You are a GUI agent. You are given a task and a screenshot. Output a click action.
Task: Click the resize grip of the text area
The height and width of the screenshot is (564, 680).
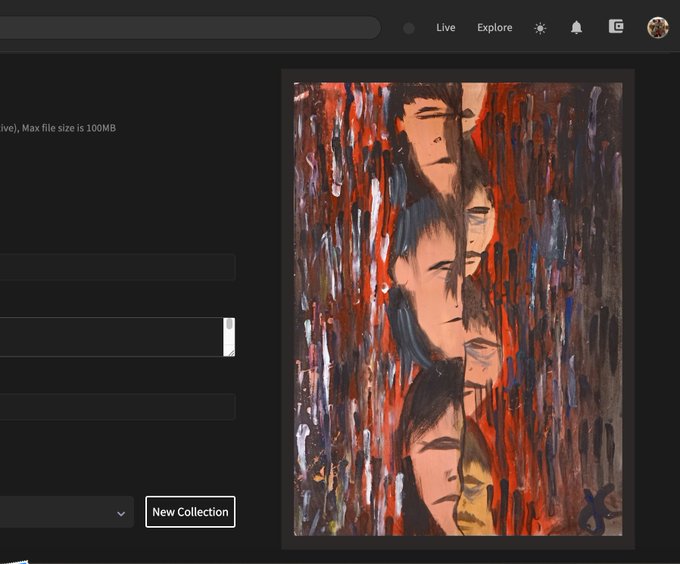pyautogui.click(x=231, y=352)
